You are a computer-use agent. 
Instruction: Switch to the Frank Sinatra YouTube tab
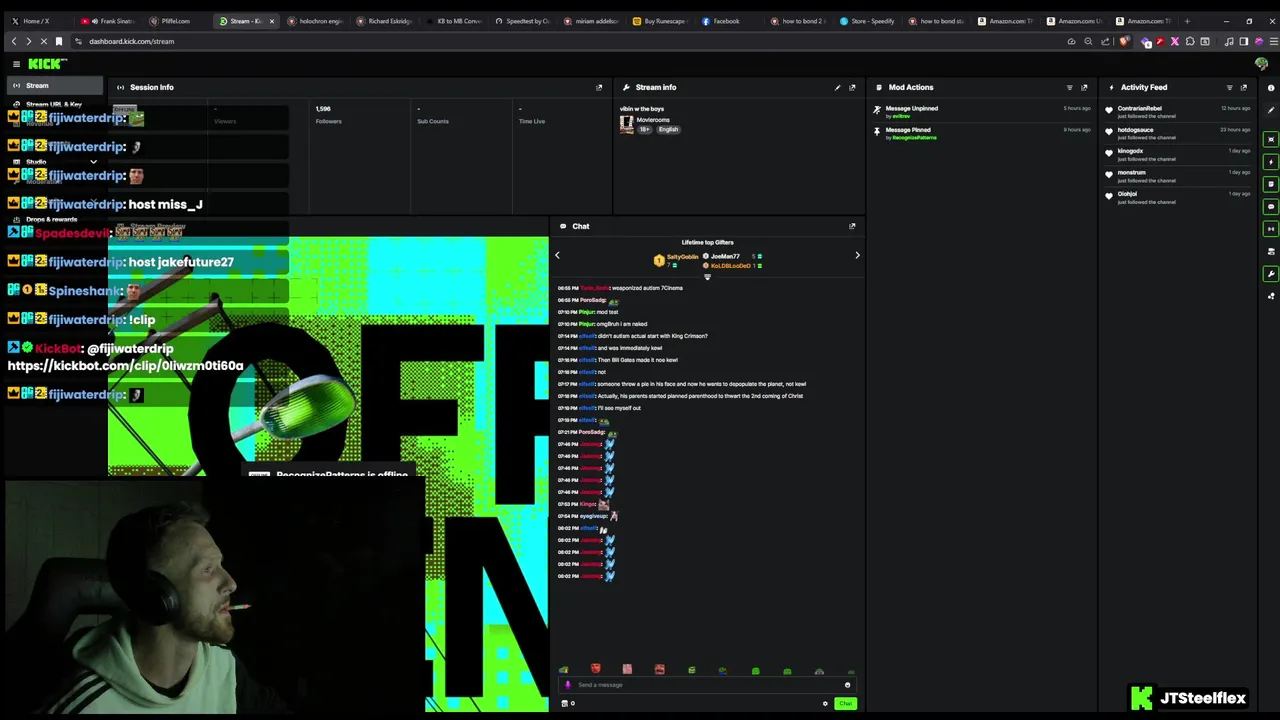tap(111, 21)
